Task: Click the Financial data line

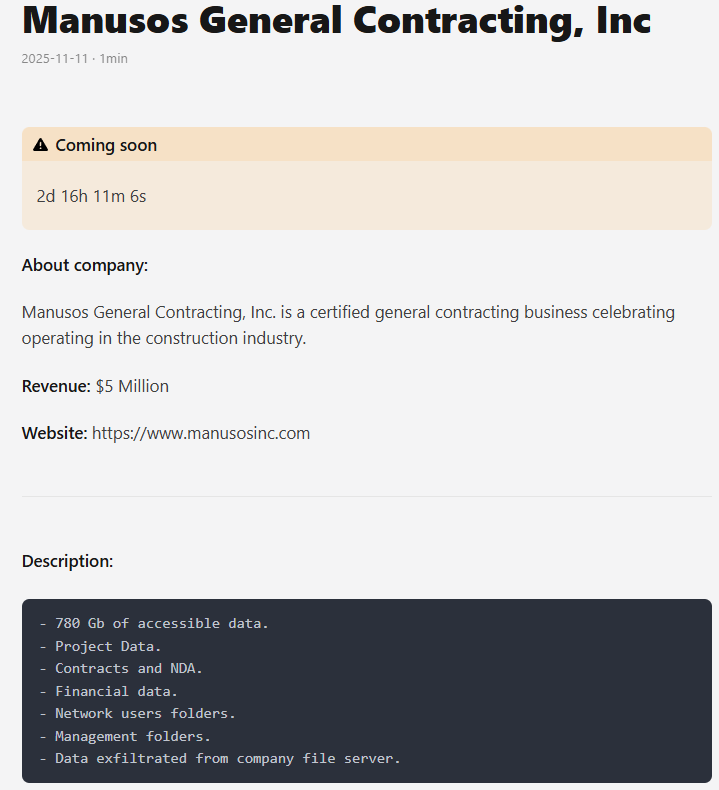Action: coord(116,691)
